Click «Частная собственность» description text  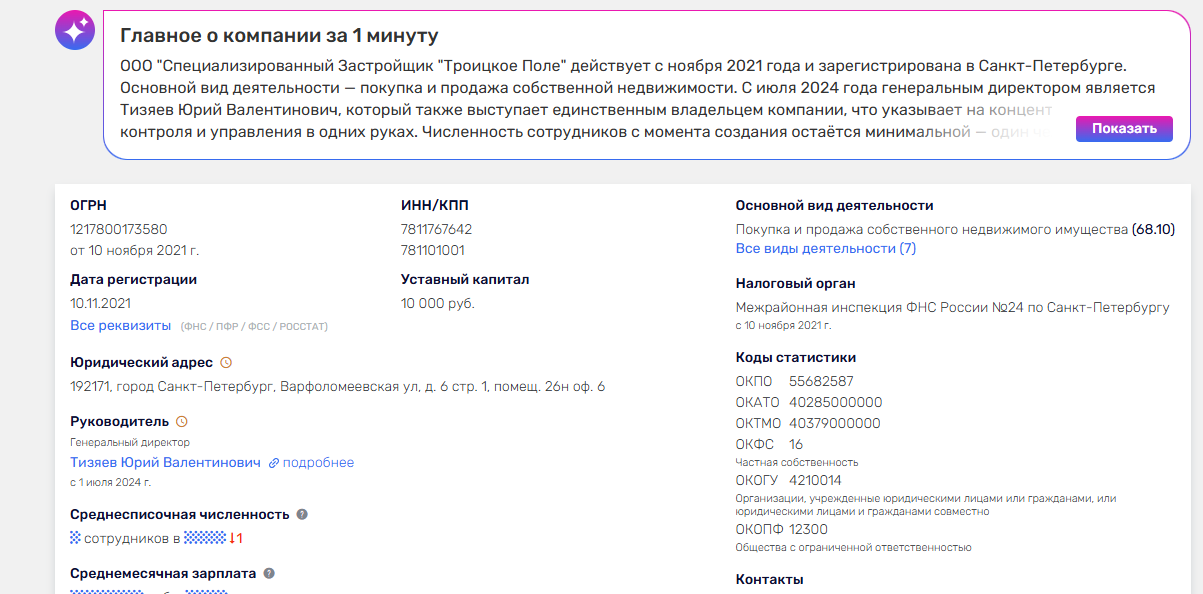tap(797, 462)
